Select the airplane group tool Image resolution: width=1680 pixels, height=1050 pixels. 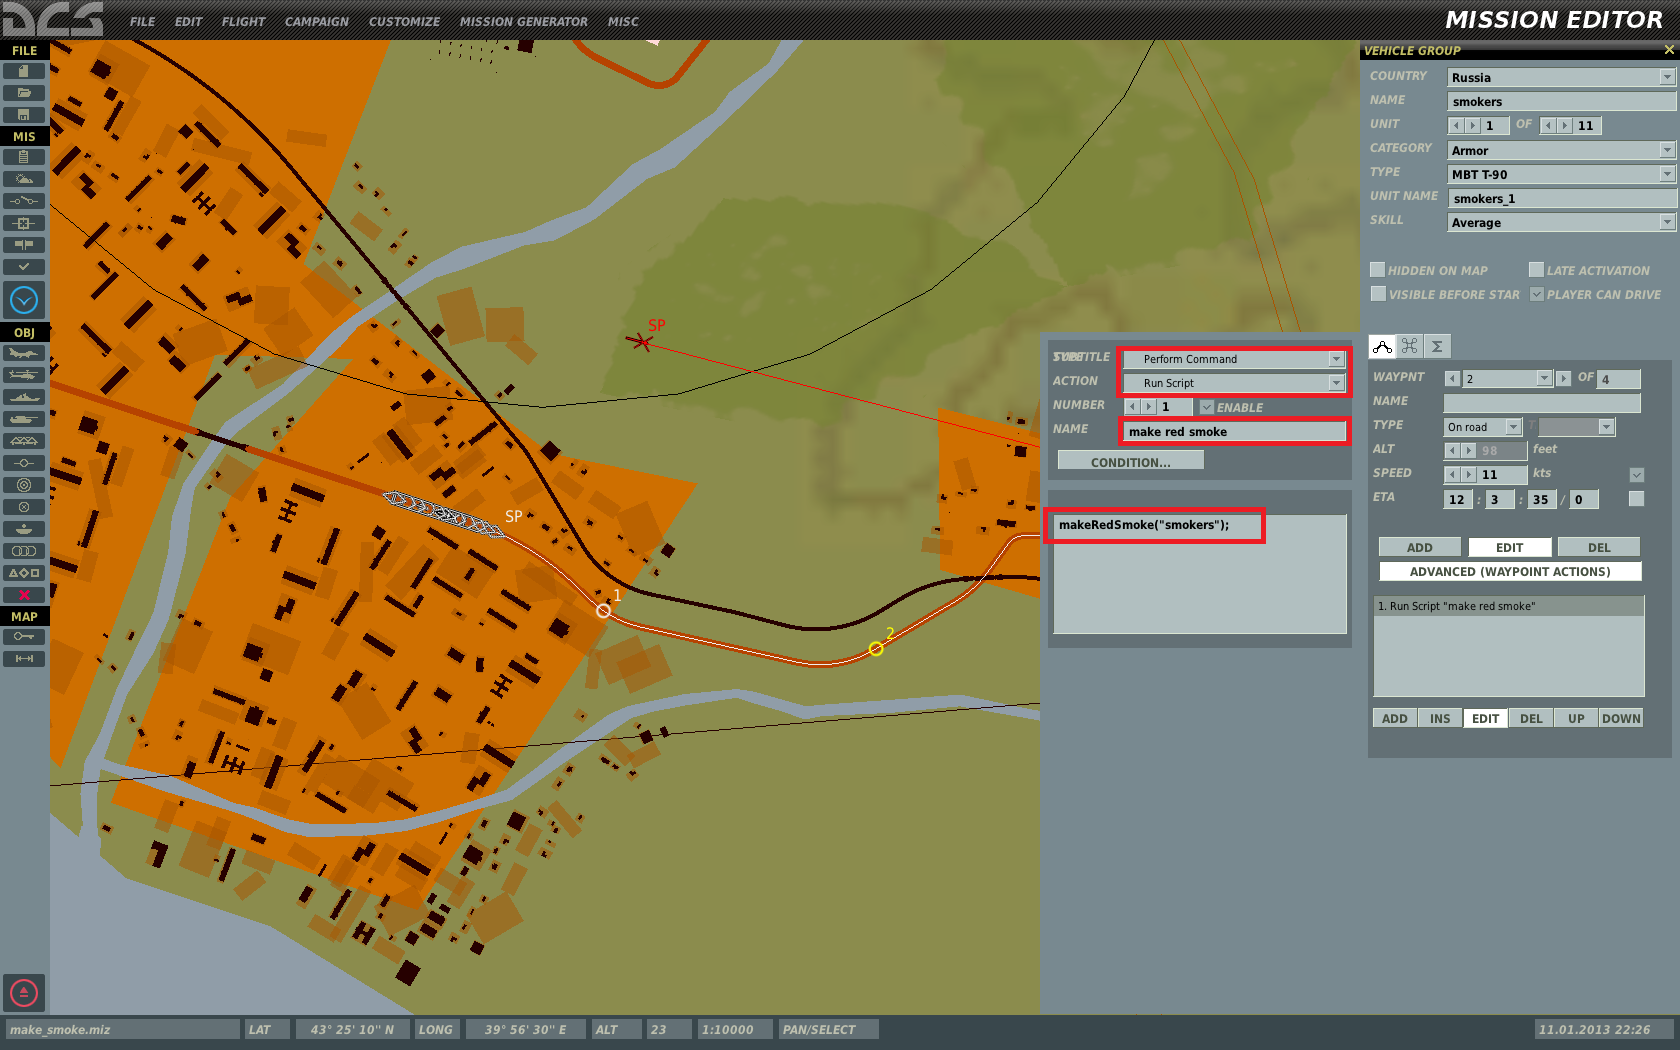pos(24,353)
